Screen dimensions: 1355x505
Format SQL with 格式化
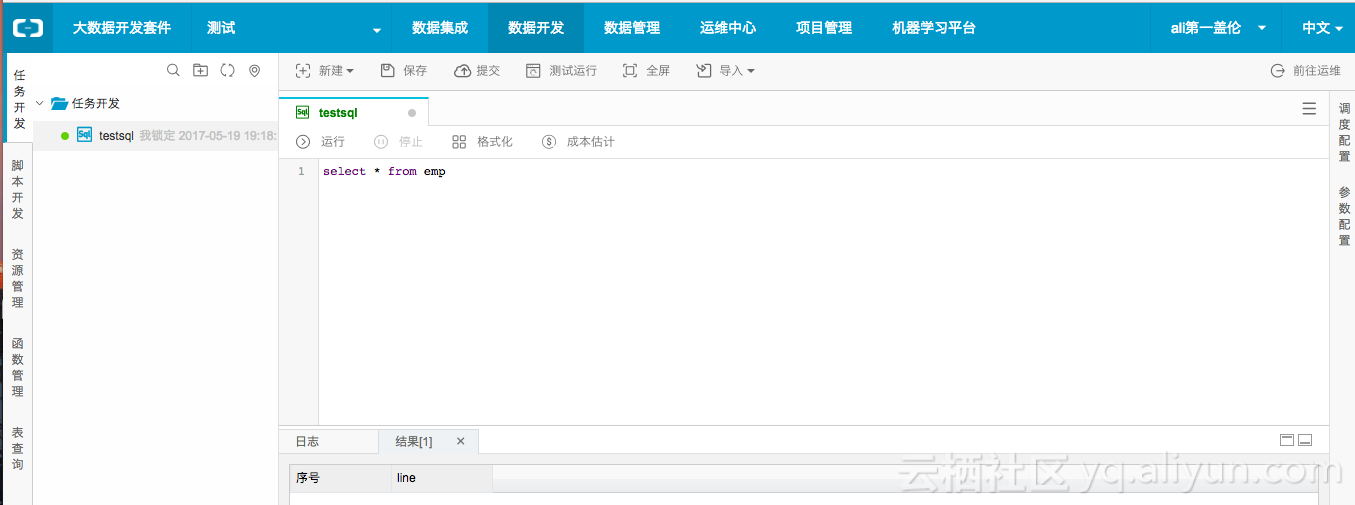(482, 142)
